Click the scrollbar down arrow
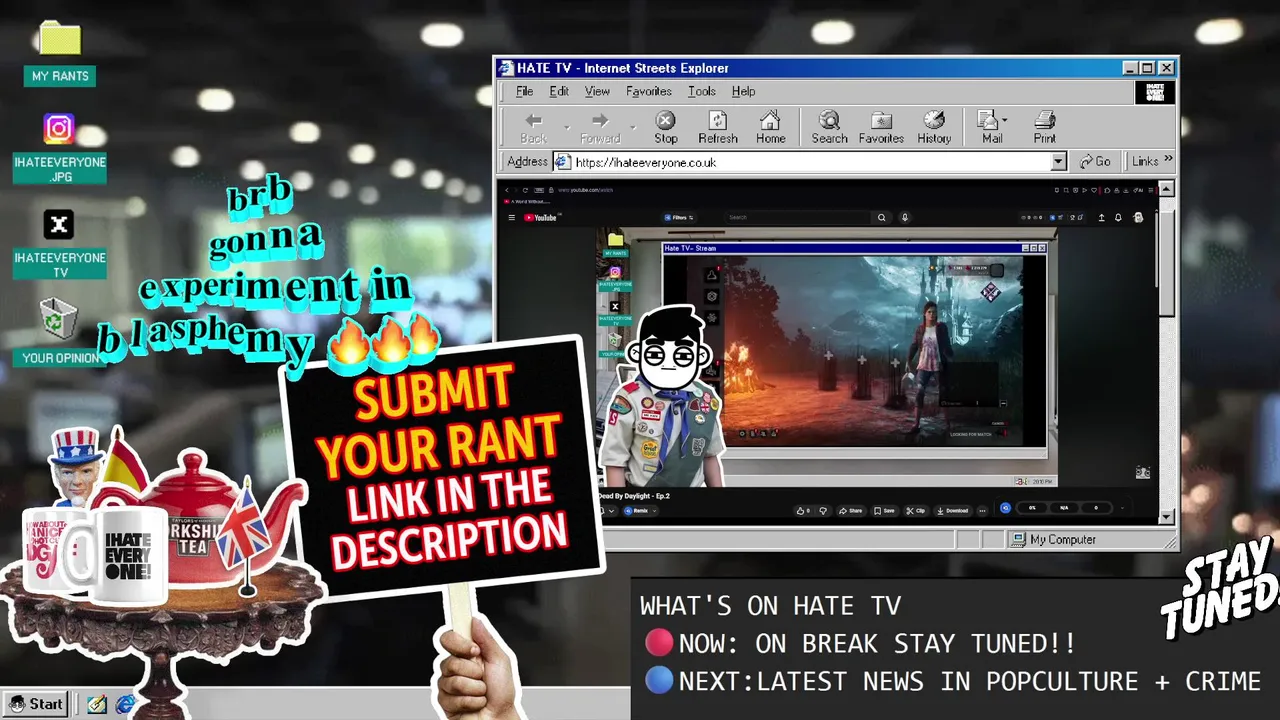 [x=1166, y=516]
